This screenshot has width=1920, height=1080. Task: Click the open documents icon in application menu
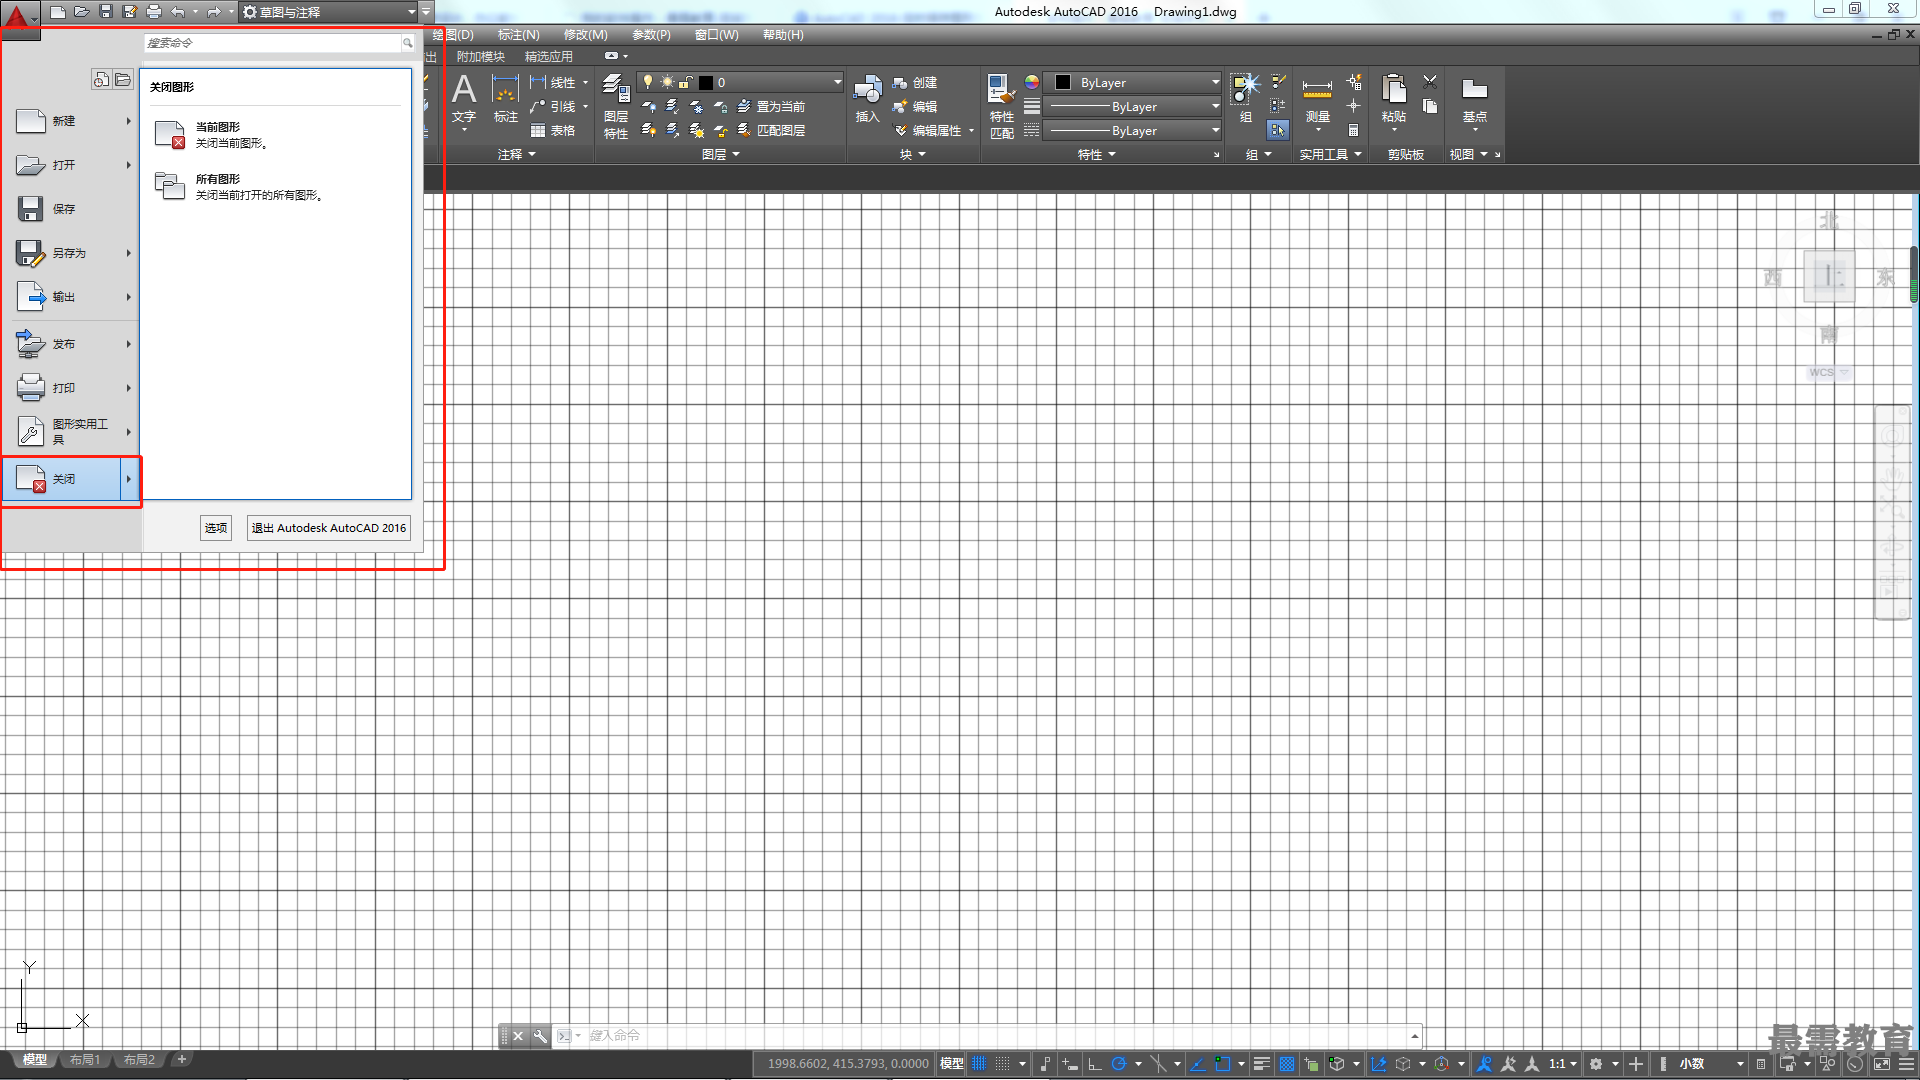(123, 79)
